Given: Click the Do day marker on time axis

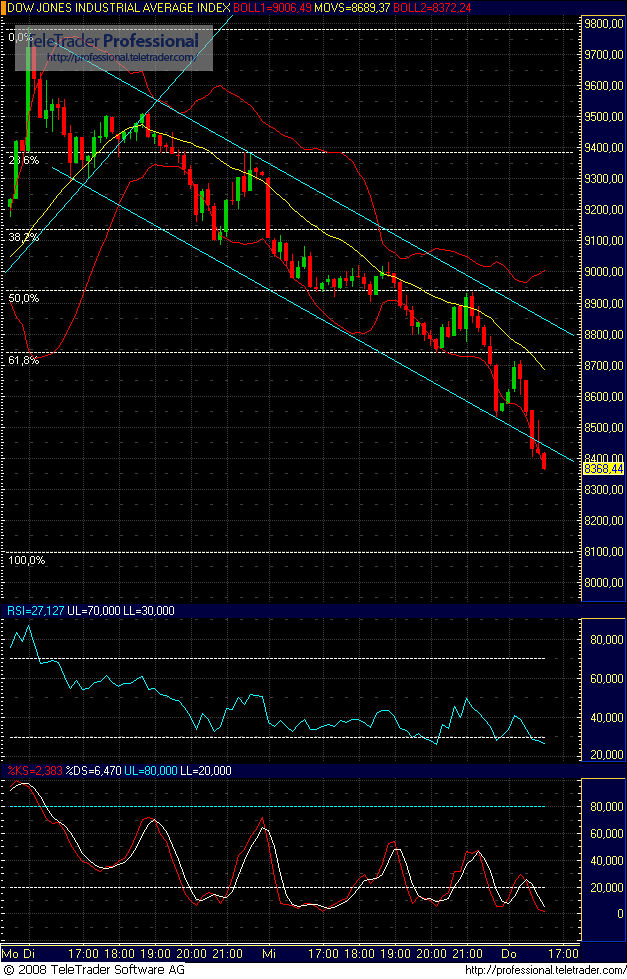Looking at the screenshot, I should click(510, 953).
